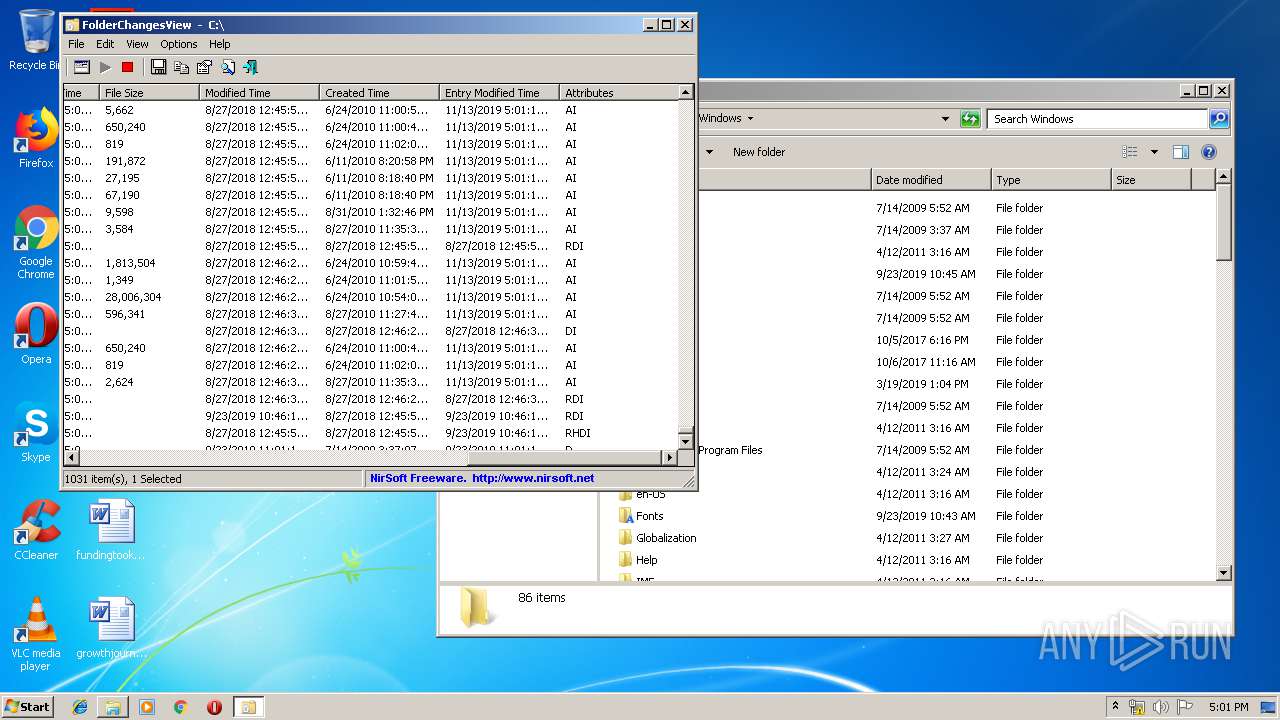1280x720 pixels.
Task: Sort Explorer by Size column
Action: 1151,180
